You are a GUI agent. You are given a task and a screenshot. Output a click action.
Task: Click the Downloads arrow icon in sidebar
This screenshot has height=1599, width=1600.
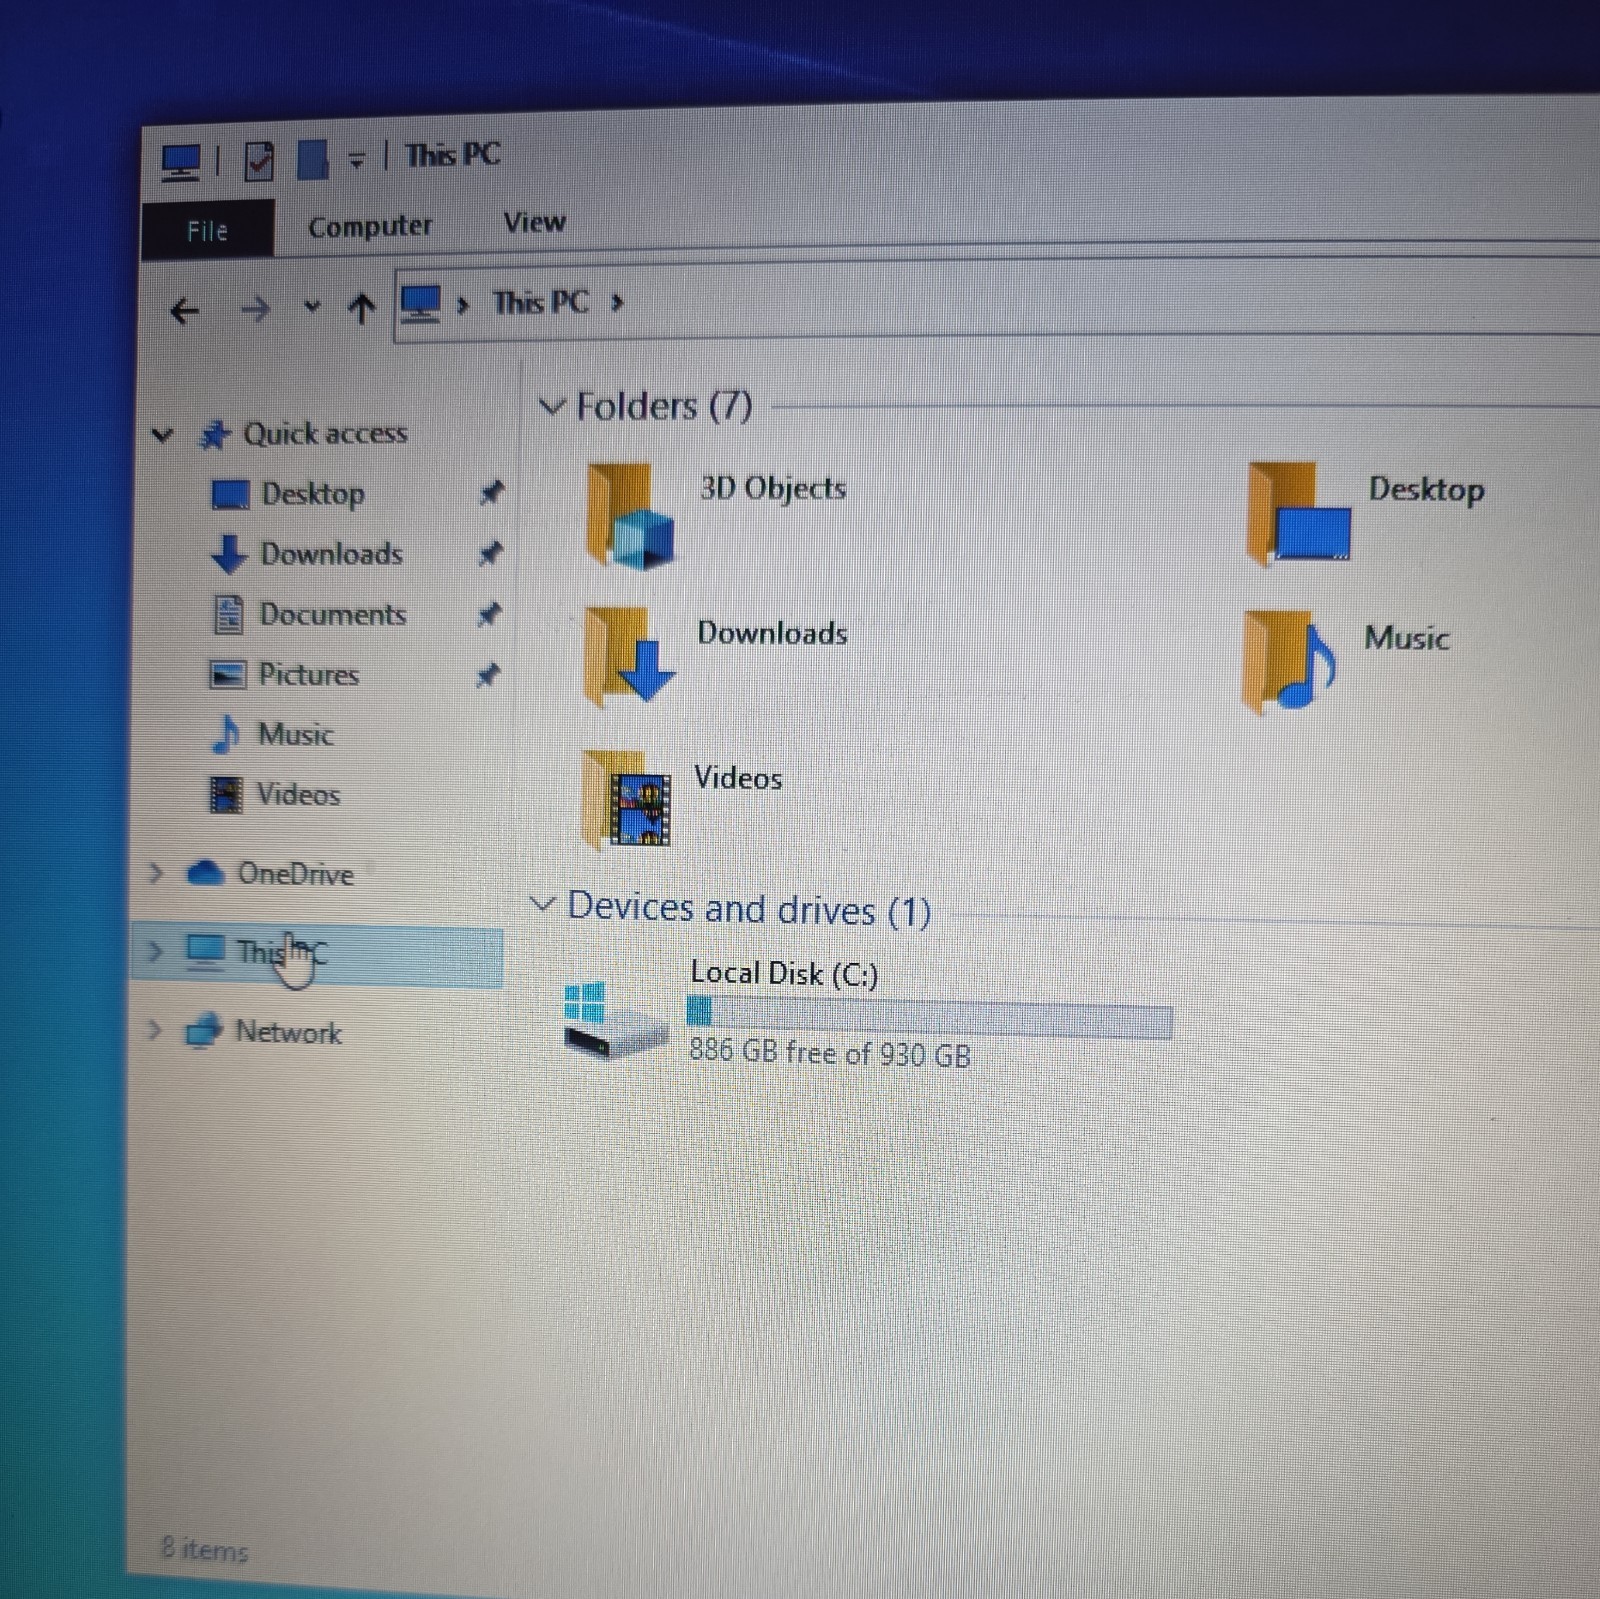pos(229,555)
